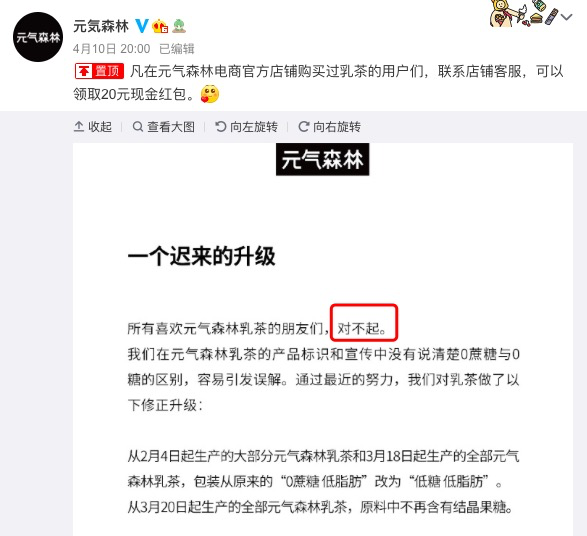The height and width of the screenshot is (536, 587).
Task: Click the counterclockwise rotate arrow icon
Action: (221, 127)
